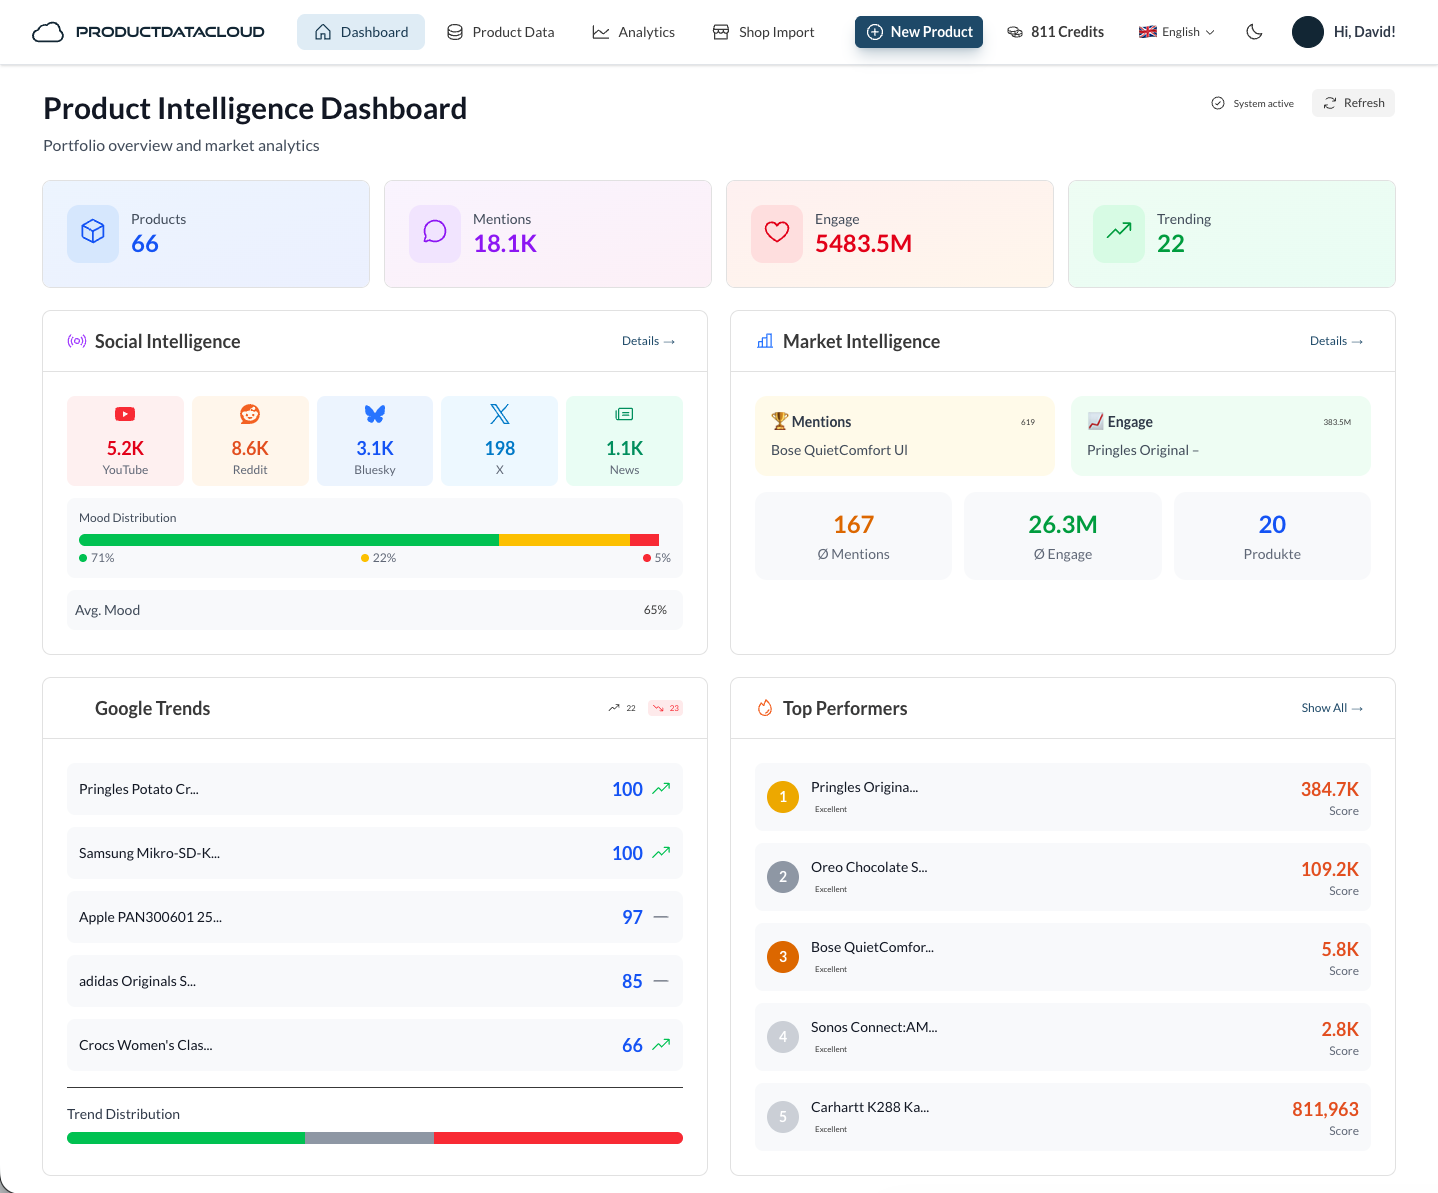Open Details link in Social Intelligence
Viewport: 1438px width, 1193px height.
tap(649, 341)
